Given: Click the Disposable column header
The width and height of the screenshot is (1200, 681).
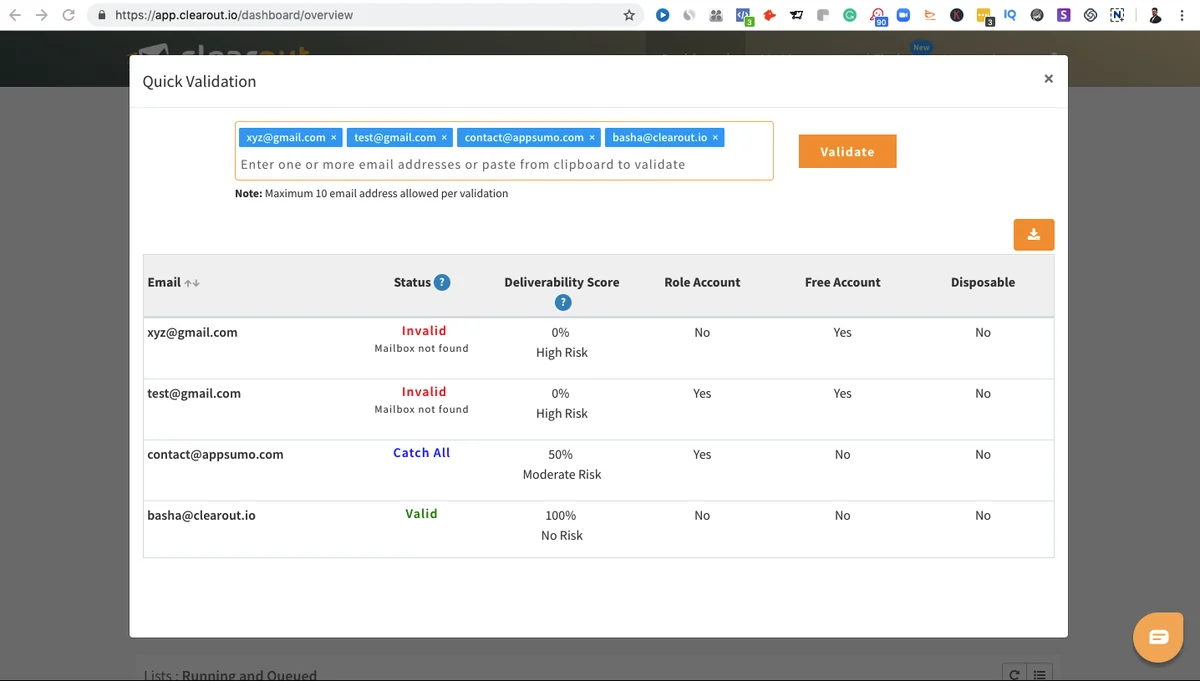Looking at the screenshot, I should [x=983, y=282].
